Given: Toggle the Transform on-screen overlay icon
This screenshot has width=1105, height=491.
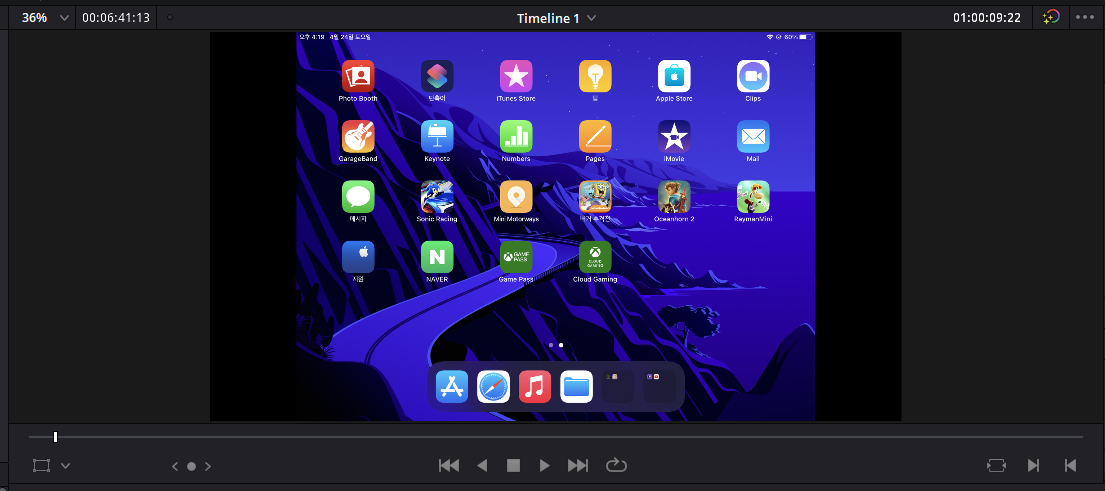Looking at the screenshot, I should [x=42, y=466].
